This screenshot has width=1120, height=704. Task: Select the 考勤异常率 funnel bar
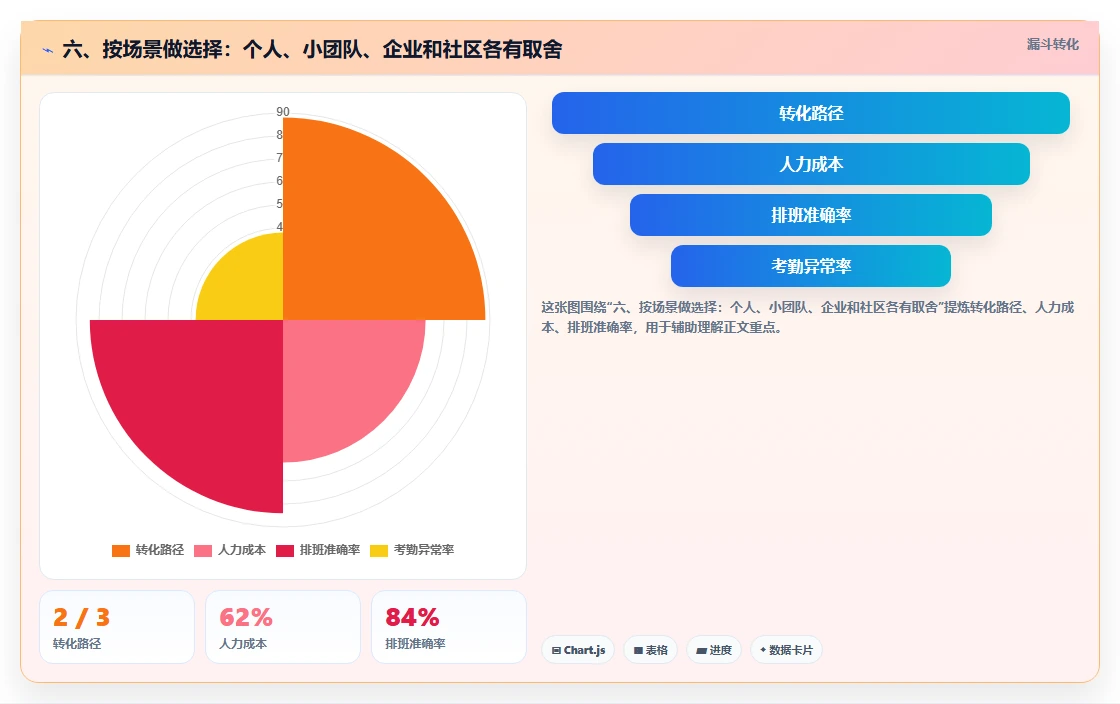click(x=811, y=266)
